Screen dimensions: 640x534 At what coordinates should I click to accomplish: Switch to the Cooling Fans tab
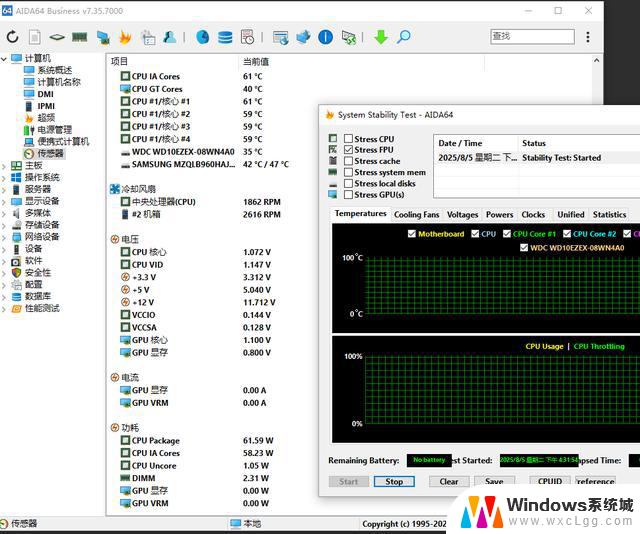click(x=416, y=214)
